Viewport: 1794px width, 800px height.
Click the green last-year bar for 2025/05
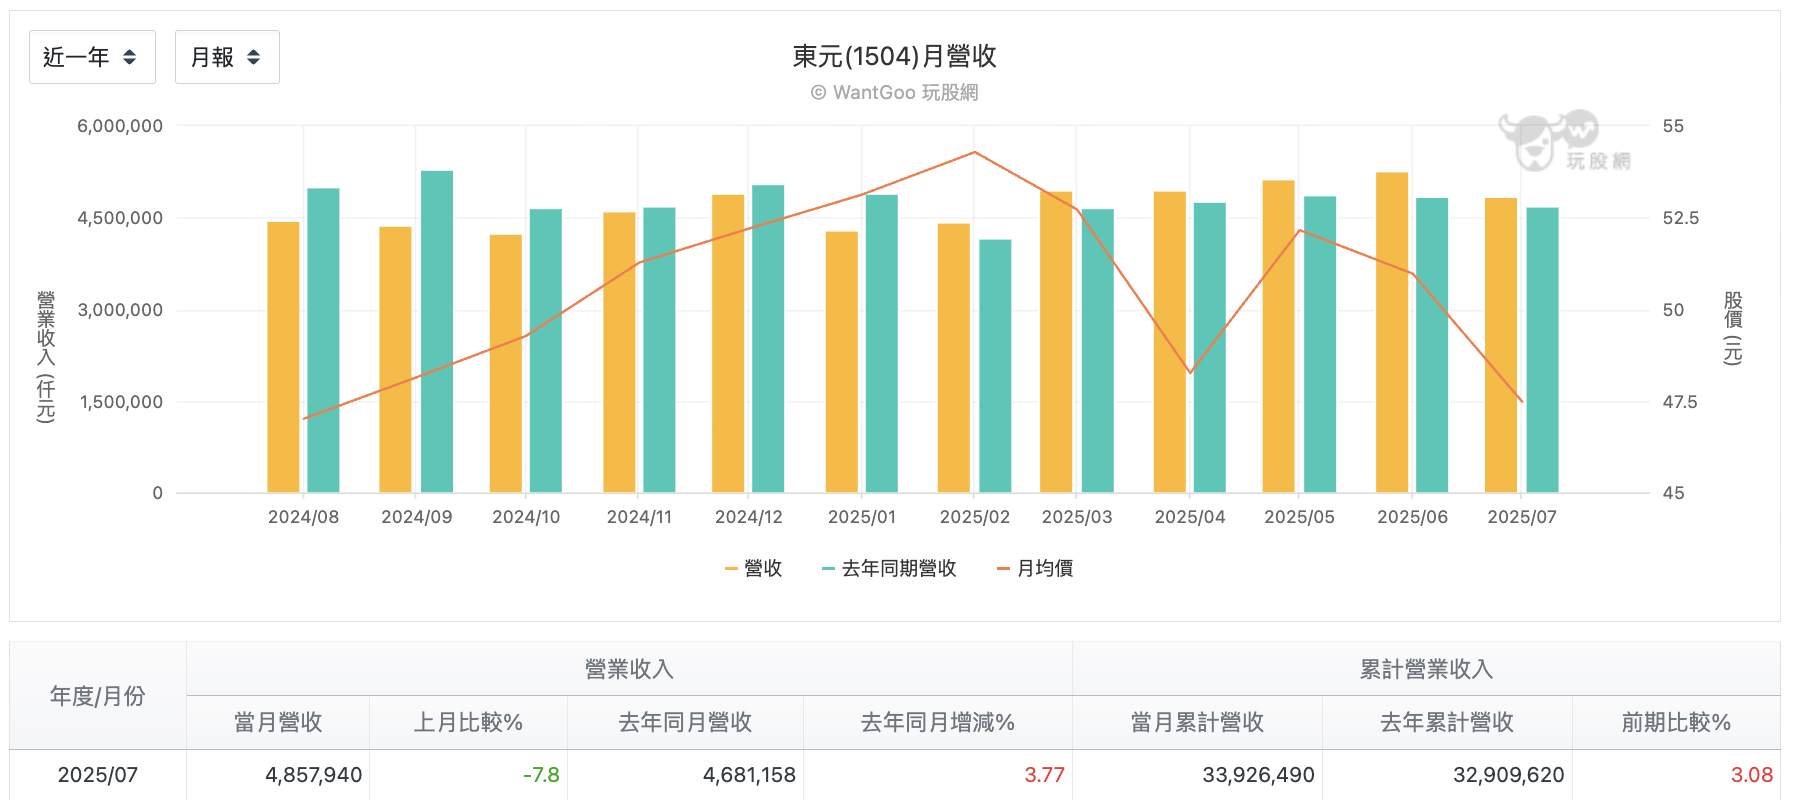1320,345
